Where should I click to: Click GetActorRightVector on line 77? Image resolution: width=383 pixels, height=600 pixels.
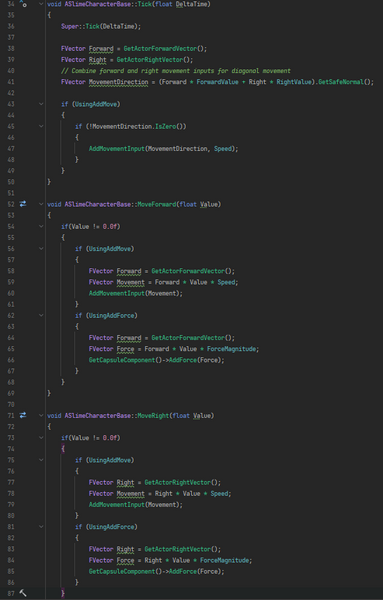click(x=177, y=483)
